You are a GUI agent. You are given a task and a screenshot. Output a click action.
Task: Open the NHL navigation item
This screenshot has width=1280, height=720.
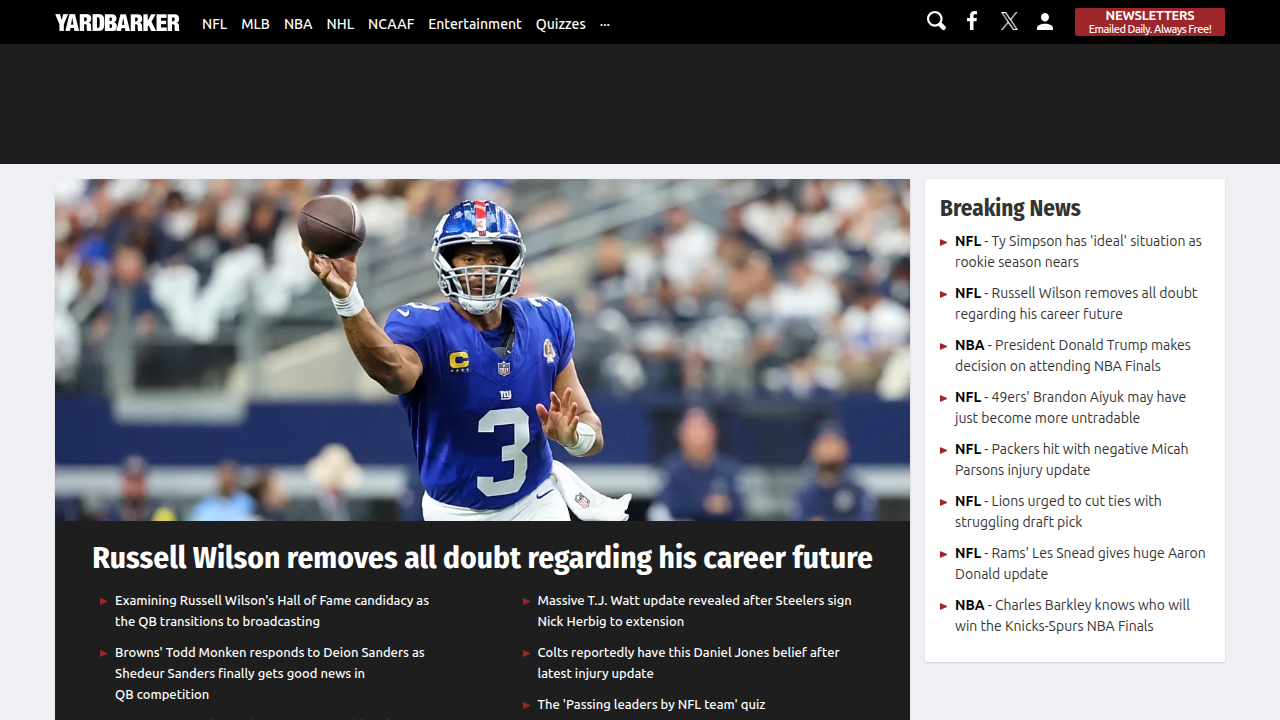pyautogui.click(x=340, y=24)
